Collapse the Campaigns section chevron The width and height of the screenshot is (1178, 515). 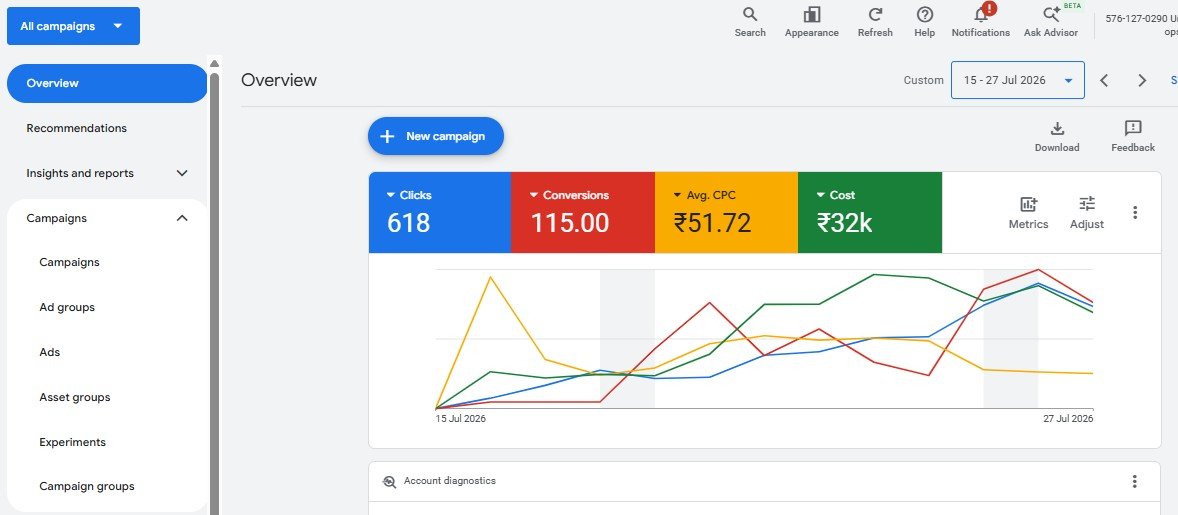point(182,218)
